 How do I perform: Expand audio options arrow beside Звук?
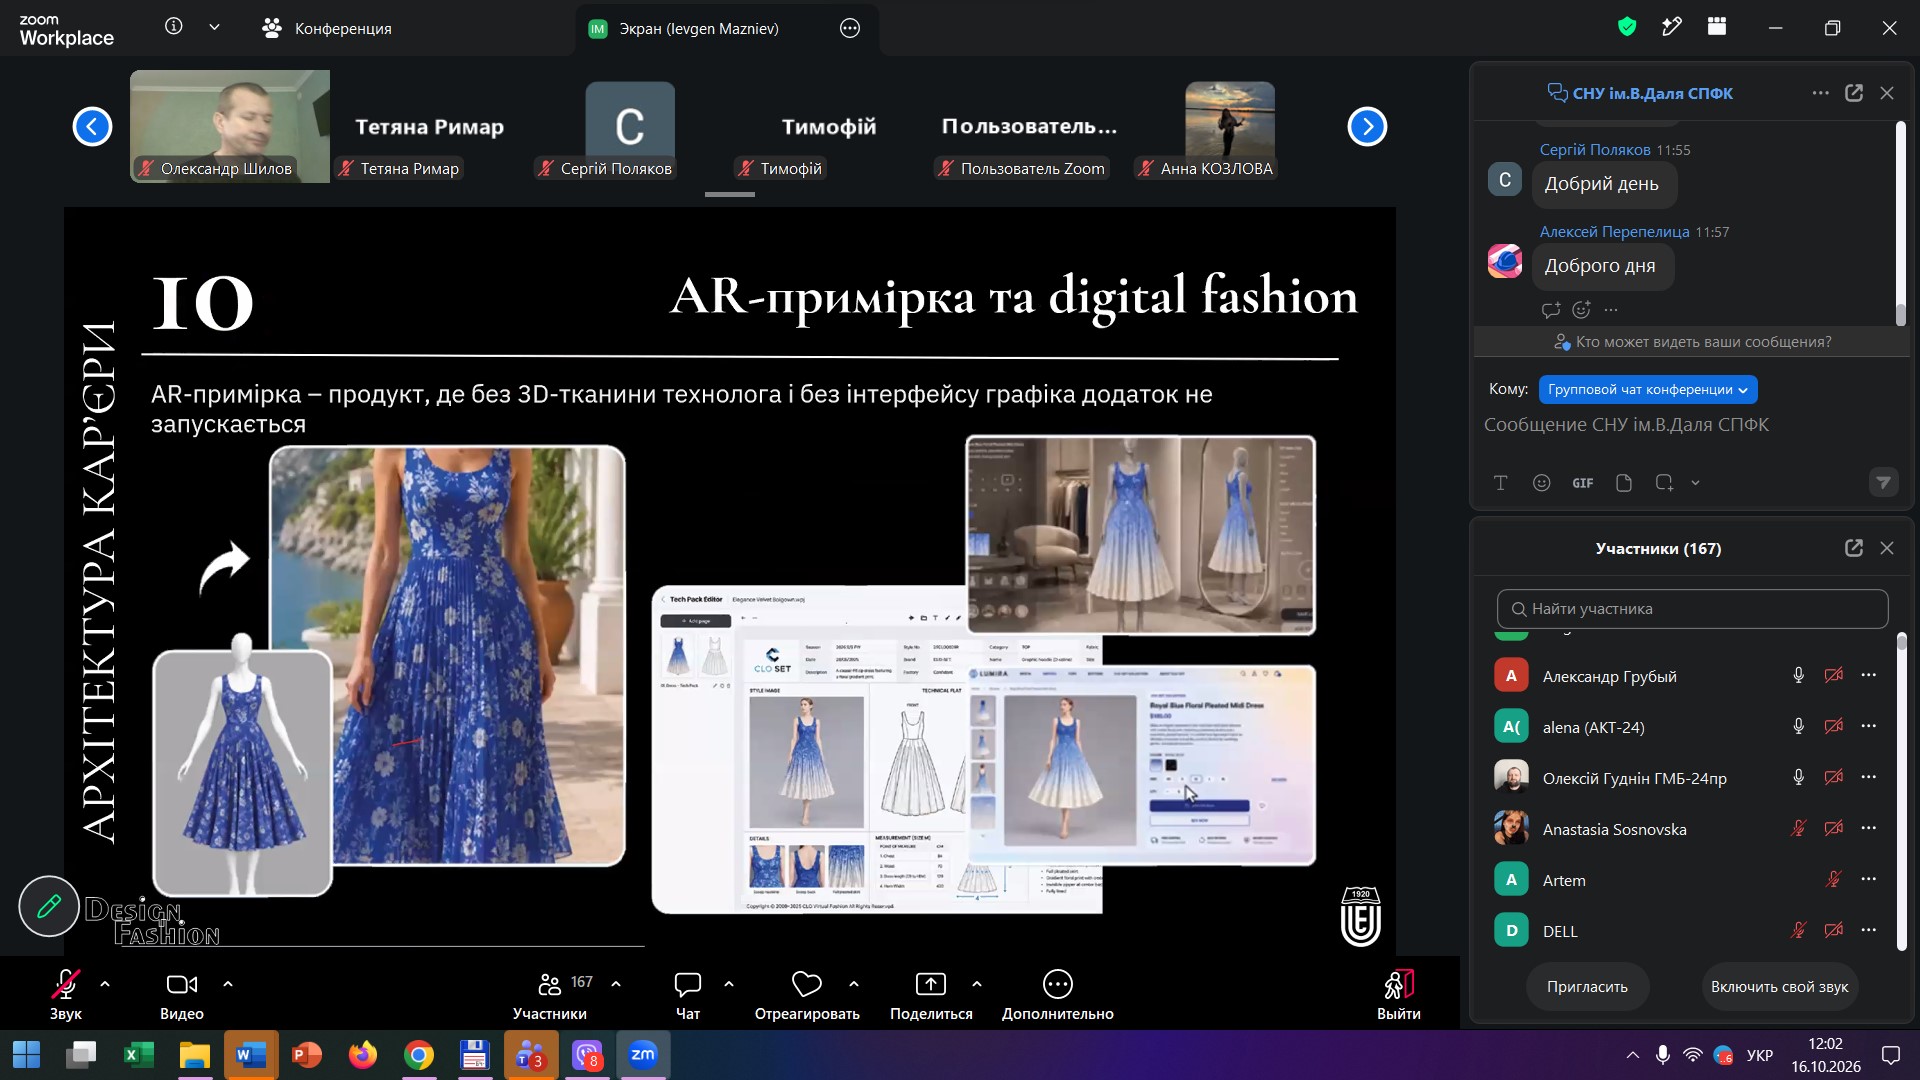click(x=105, y=984)
